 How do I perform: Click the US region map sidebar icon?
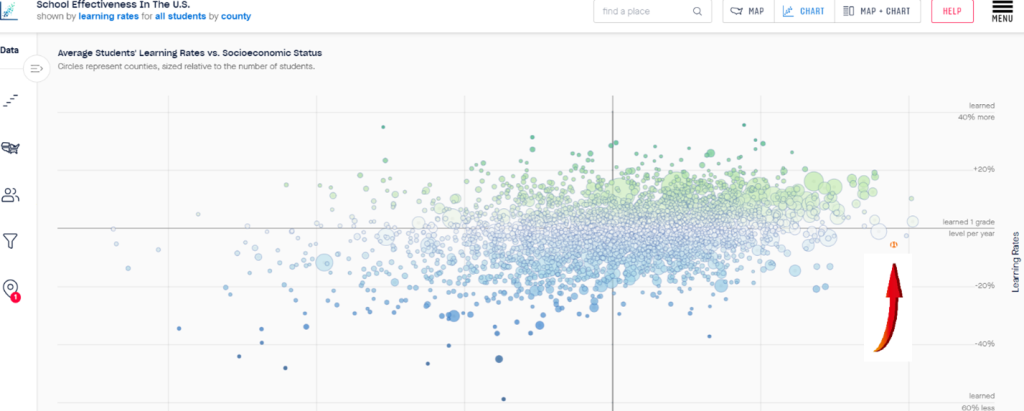pyautogui.click(x=11, y=148)
